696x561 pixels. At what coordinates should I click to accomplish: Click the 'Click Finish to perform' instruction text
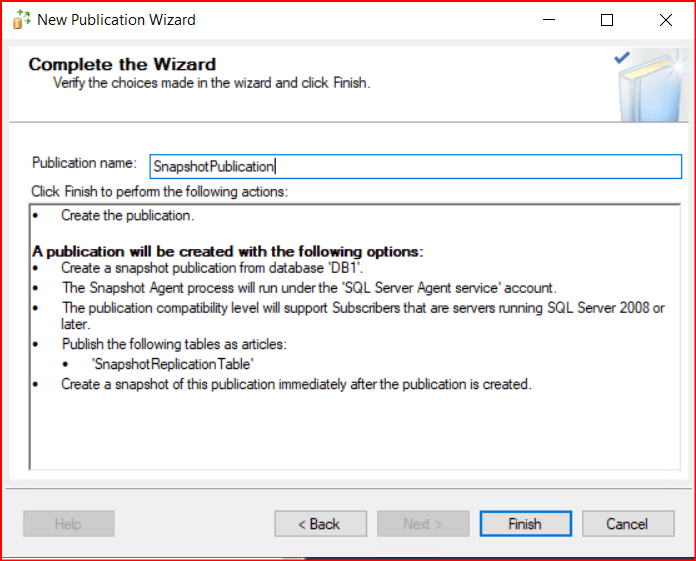click(159, 191)
